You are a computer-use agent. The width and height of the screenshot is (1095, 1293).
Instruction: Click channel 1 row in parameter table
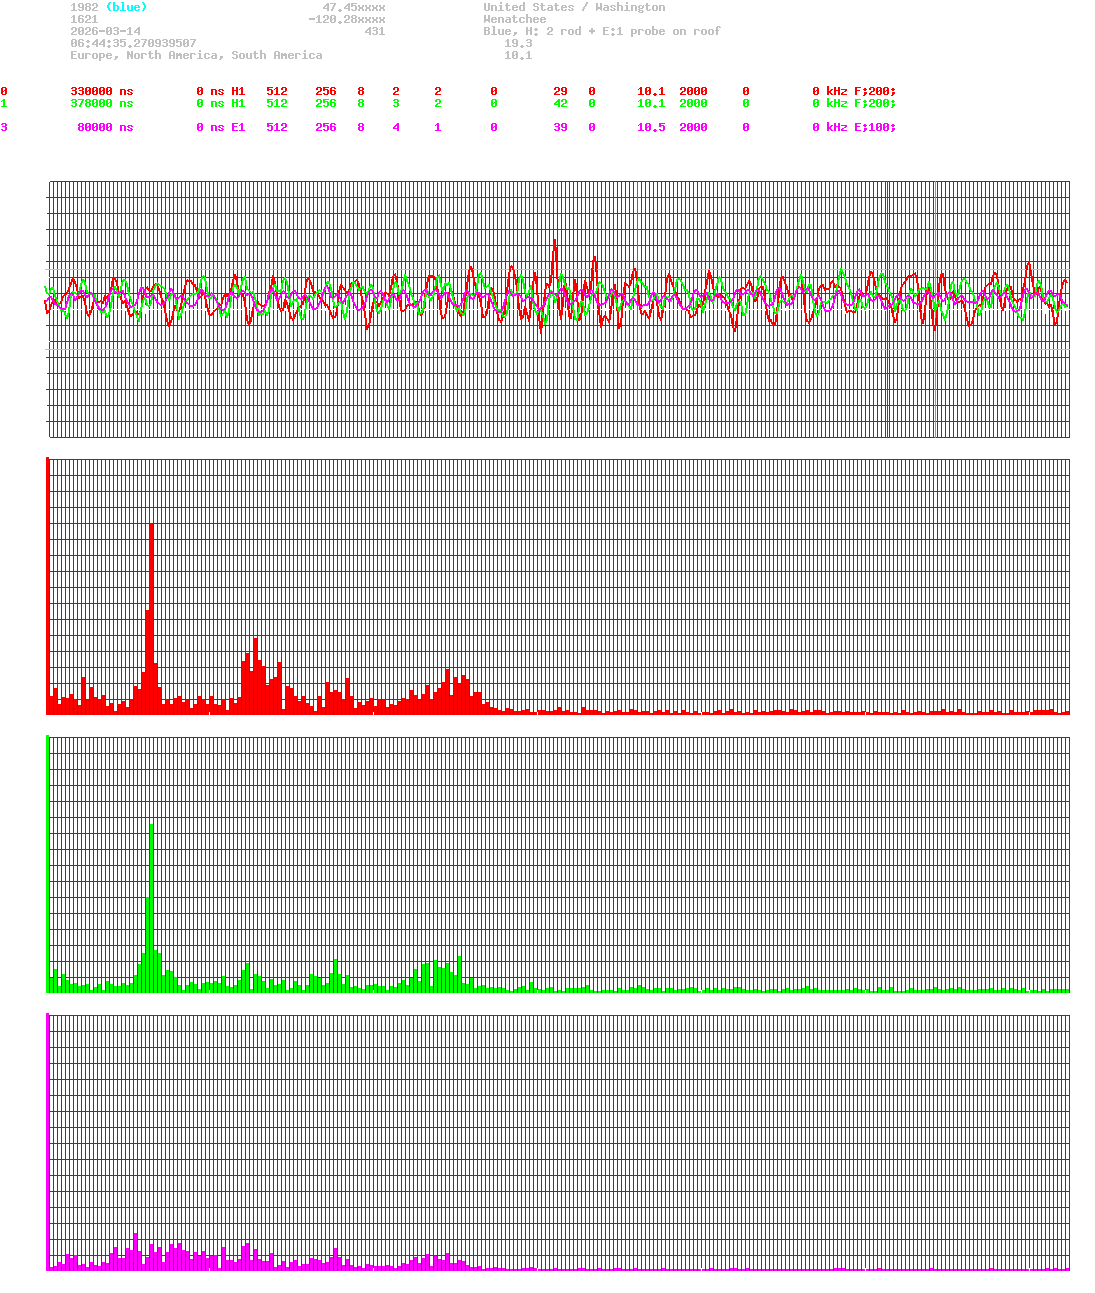[300, 103]
